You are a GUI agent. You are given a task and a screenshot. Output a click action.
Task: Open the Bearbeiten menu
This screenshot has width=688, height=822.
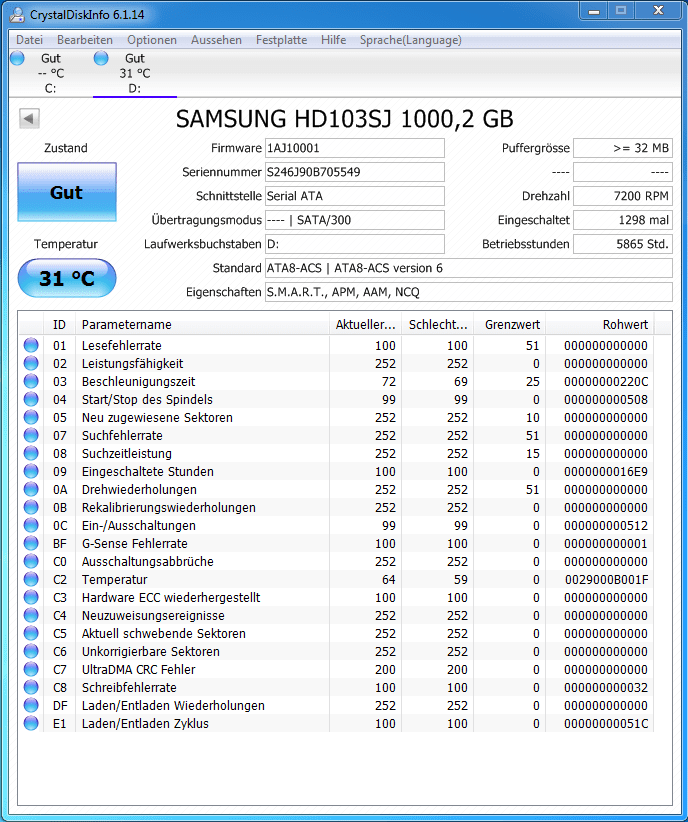pyautogui.click(x=84, y=40)
